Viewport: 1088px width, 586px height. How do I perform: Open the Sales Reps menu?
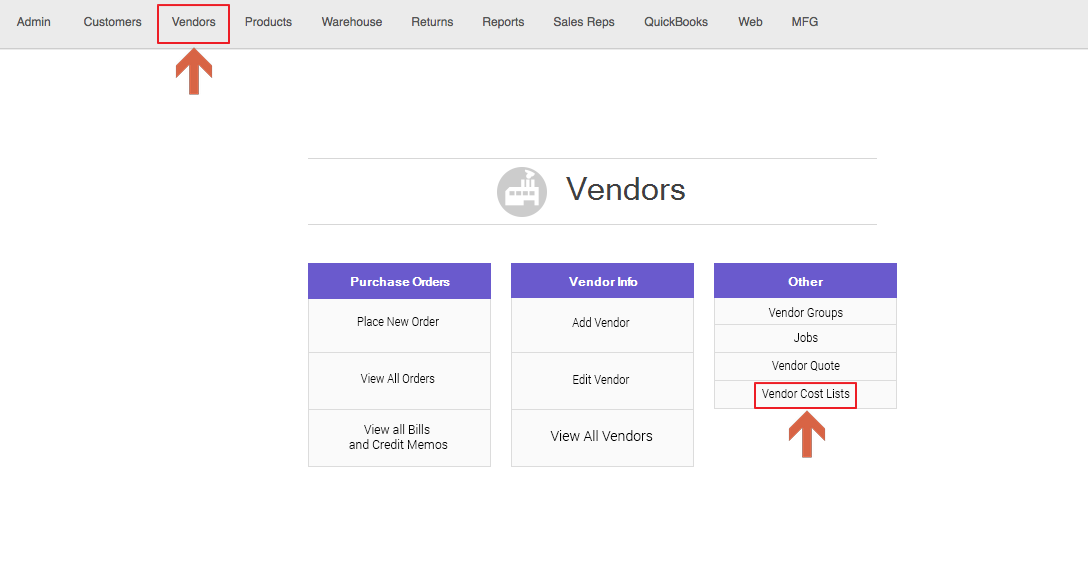coord(584,22)
